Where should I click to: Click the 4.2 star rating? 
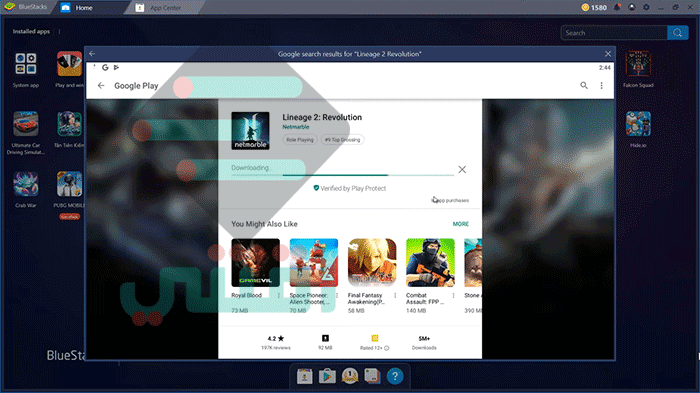point(276,339)
